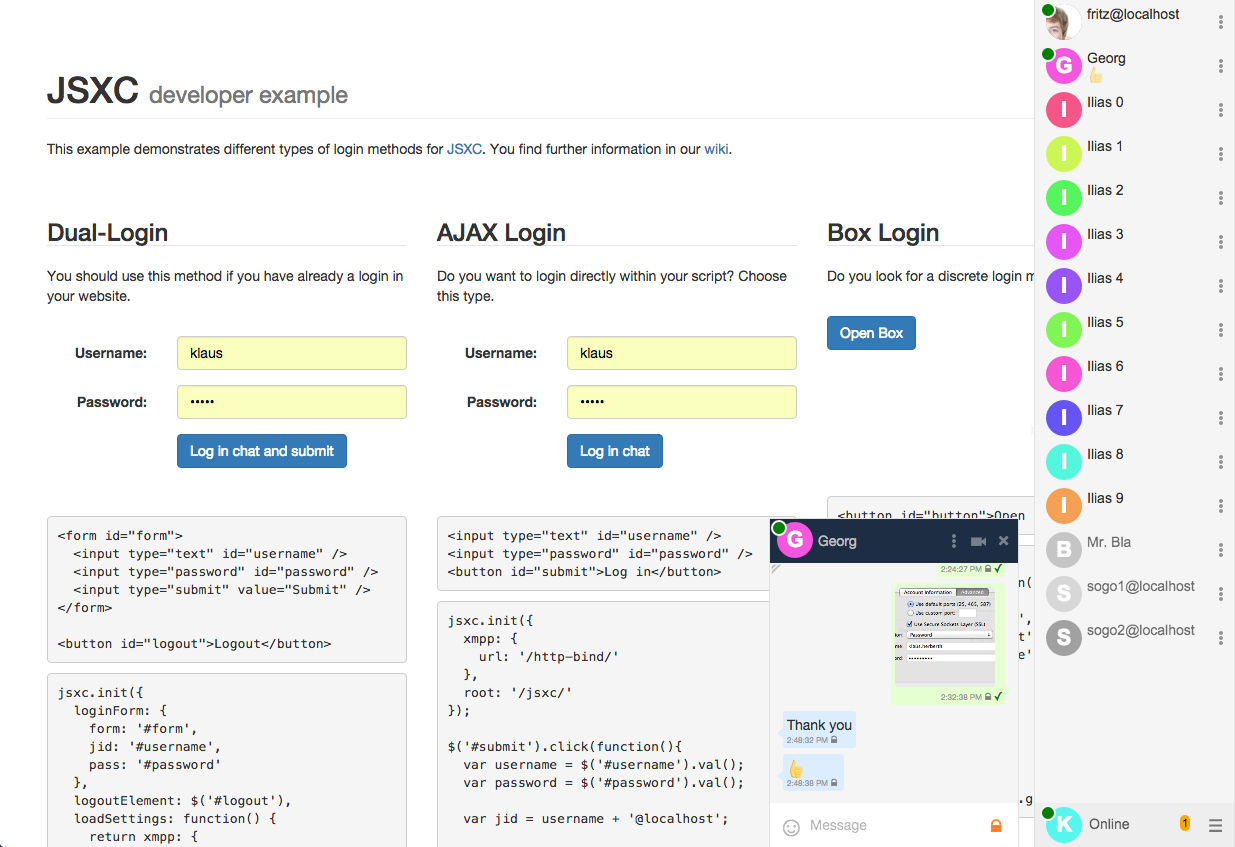Select the Ilias 4 contact name
The height and width of the screenshot is (847, 1235).
pos(1105,278)
